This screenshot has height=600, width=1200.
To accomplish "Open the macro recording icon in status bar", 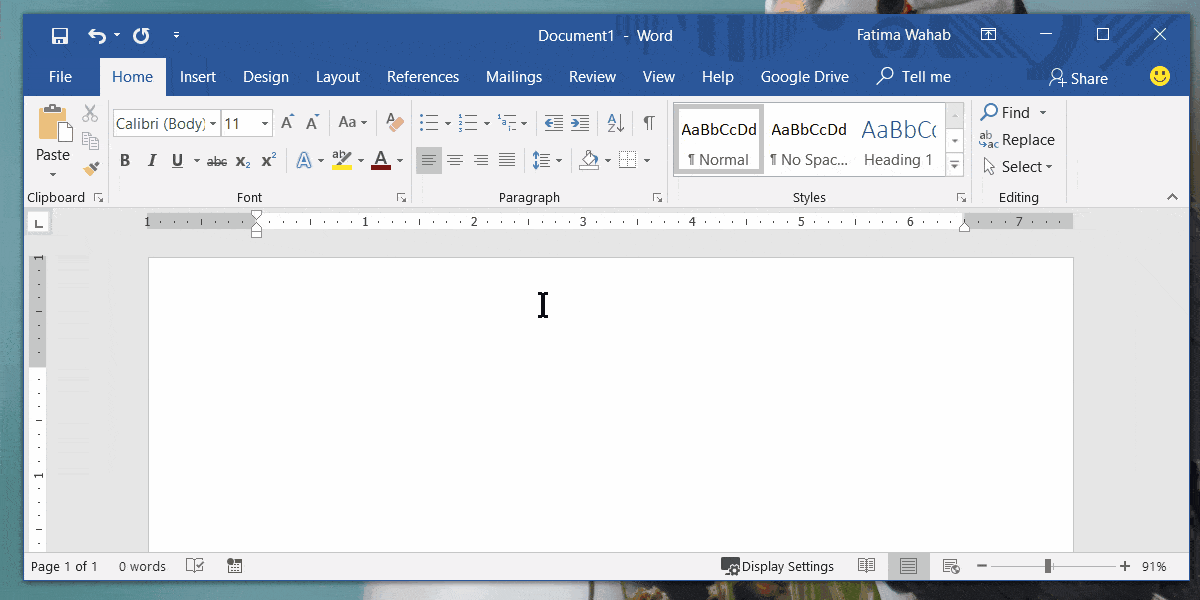I will [x=235, y=566].
